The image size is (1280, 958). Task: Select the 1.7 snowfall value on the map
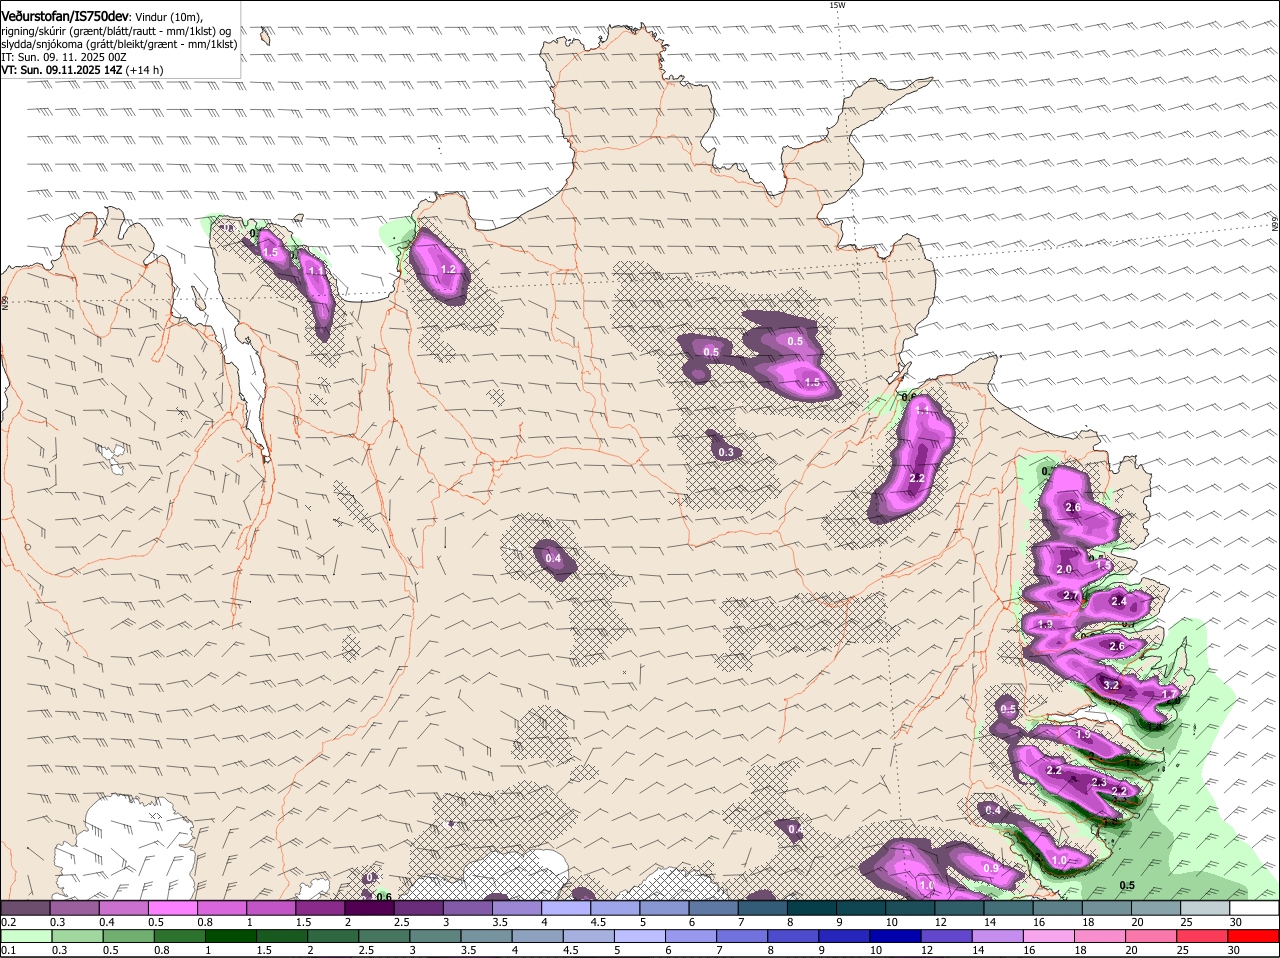1169,695
